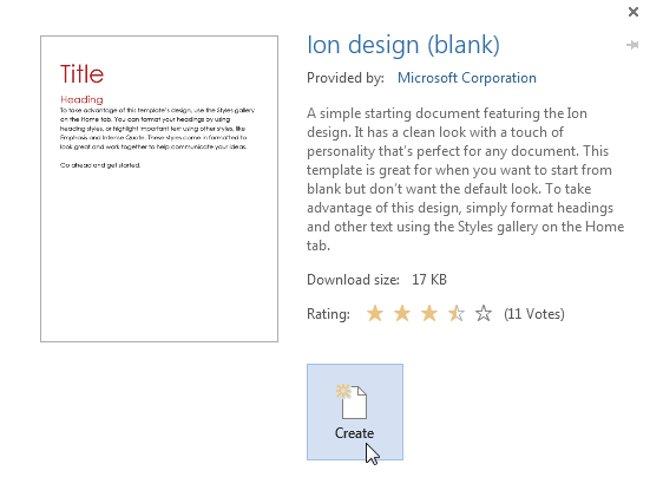Click the "(11 Votes)" rating count
This screenshot has height=477, width=650.
(x=534, y=314)
